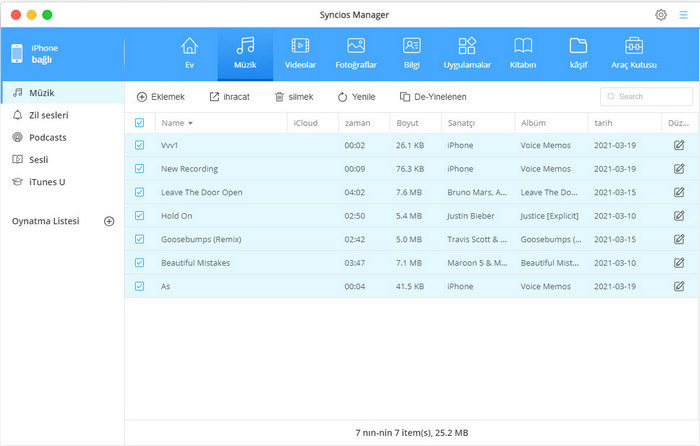Screen dimensions: 700x446
Task: Select the New Recording track name
Action: (189, 169)
